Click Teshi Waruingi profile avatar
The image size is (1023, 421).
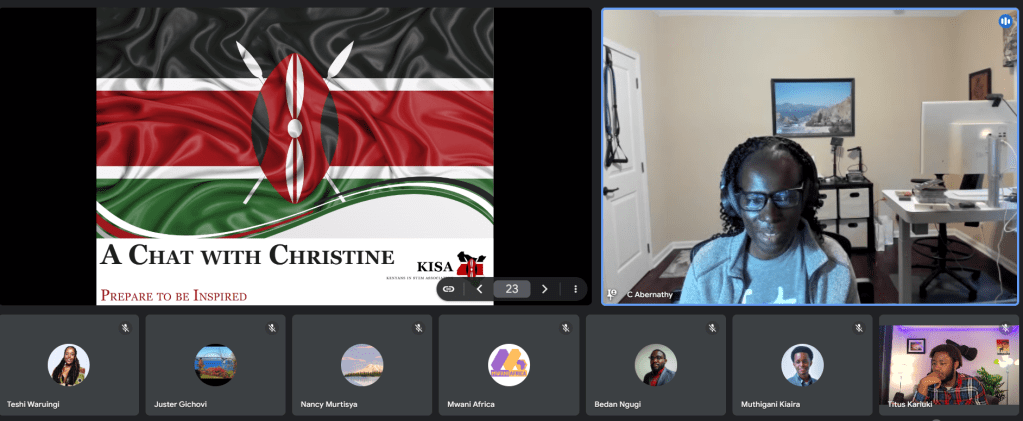click(x=69, y=365)
